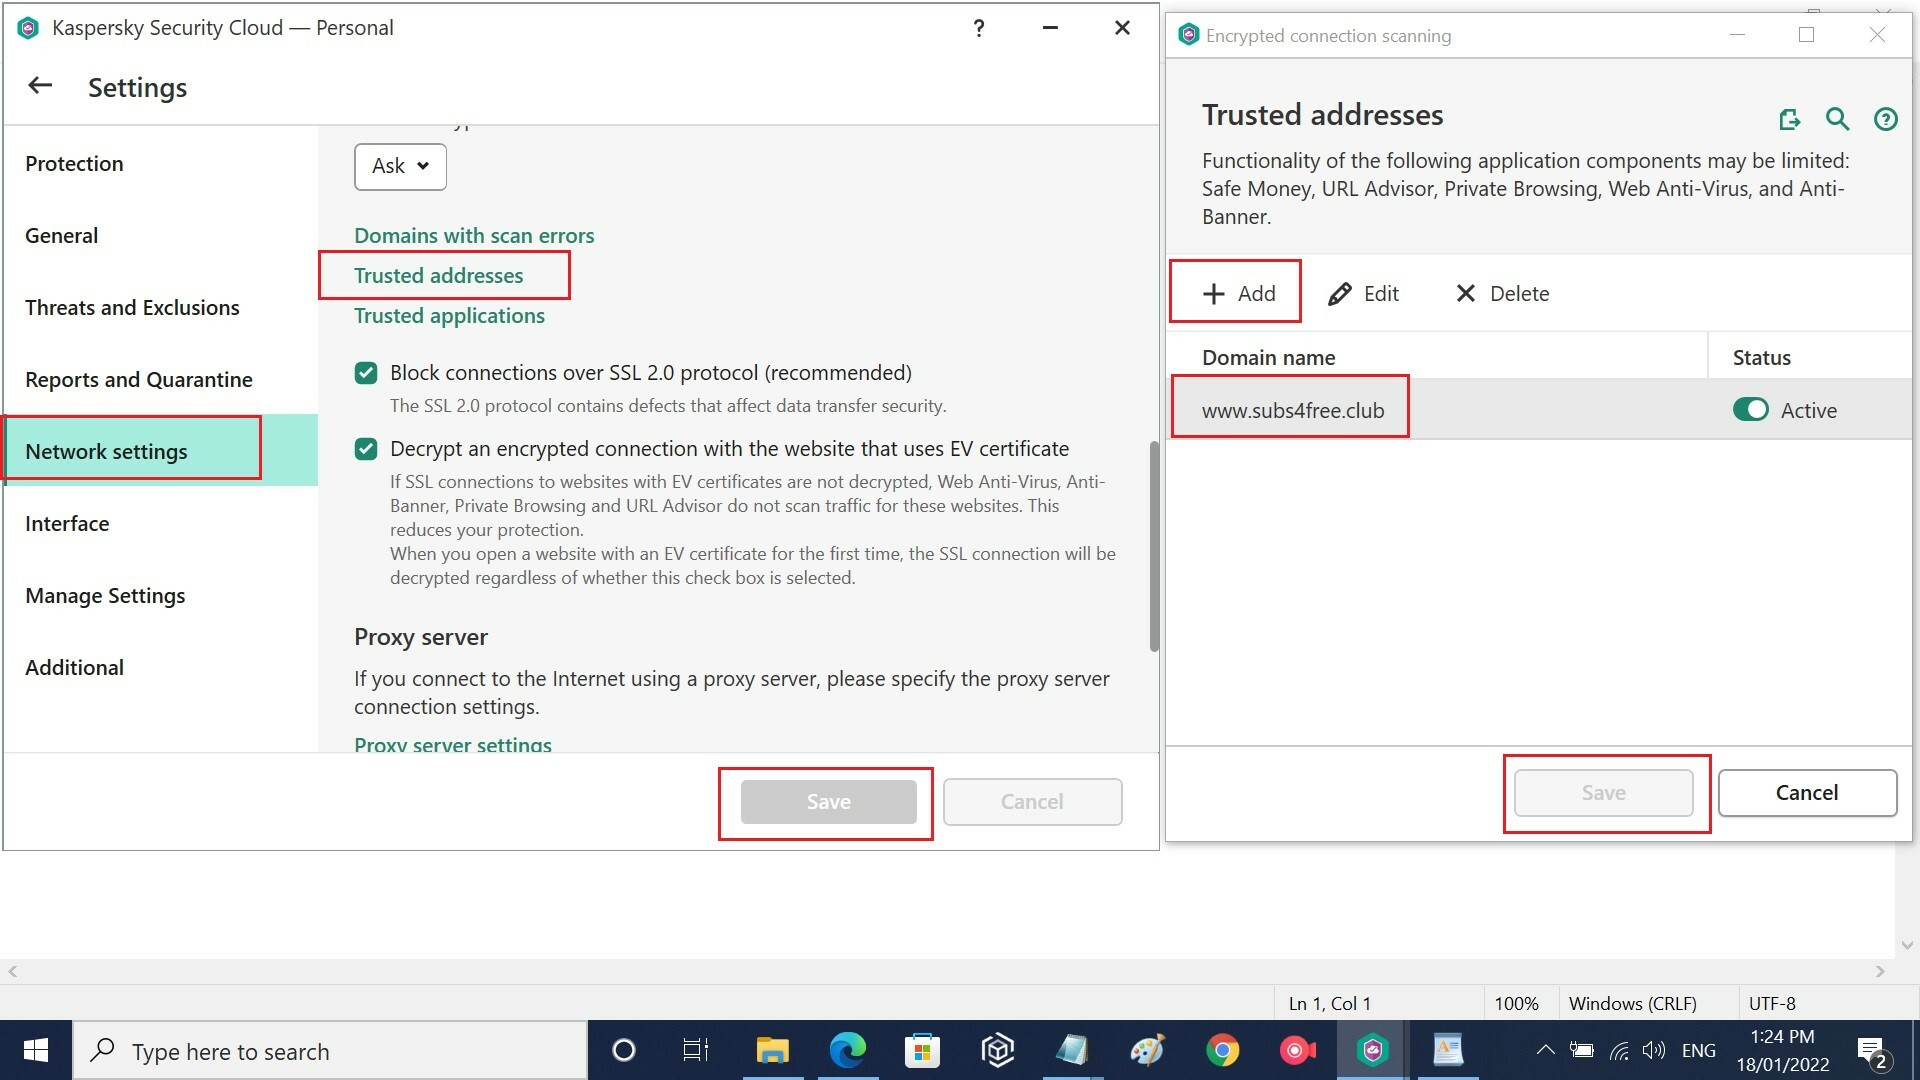Click the search magnifier icon in Trusted addresses
Screen dimensions: 1920x1080
coord(1837,120)
